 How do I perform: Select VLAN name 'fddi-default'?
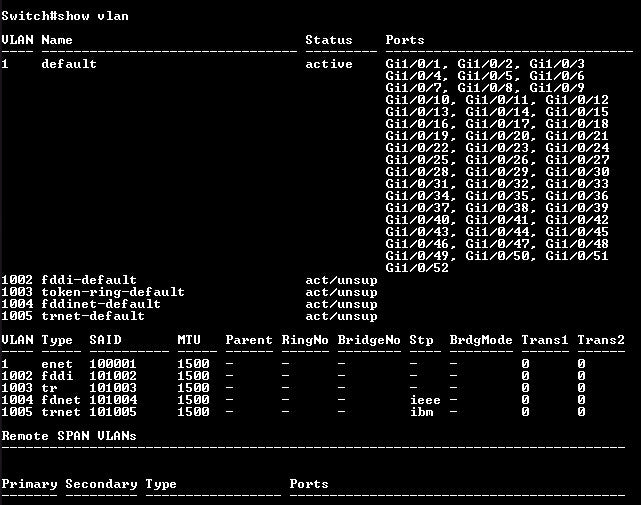pos(89,280)
